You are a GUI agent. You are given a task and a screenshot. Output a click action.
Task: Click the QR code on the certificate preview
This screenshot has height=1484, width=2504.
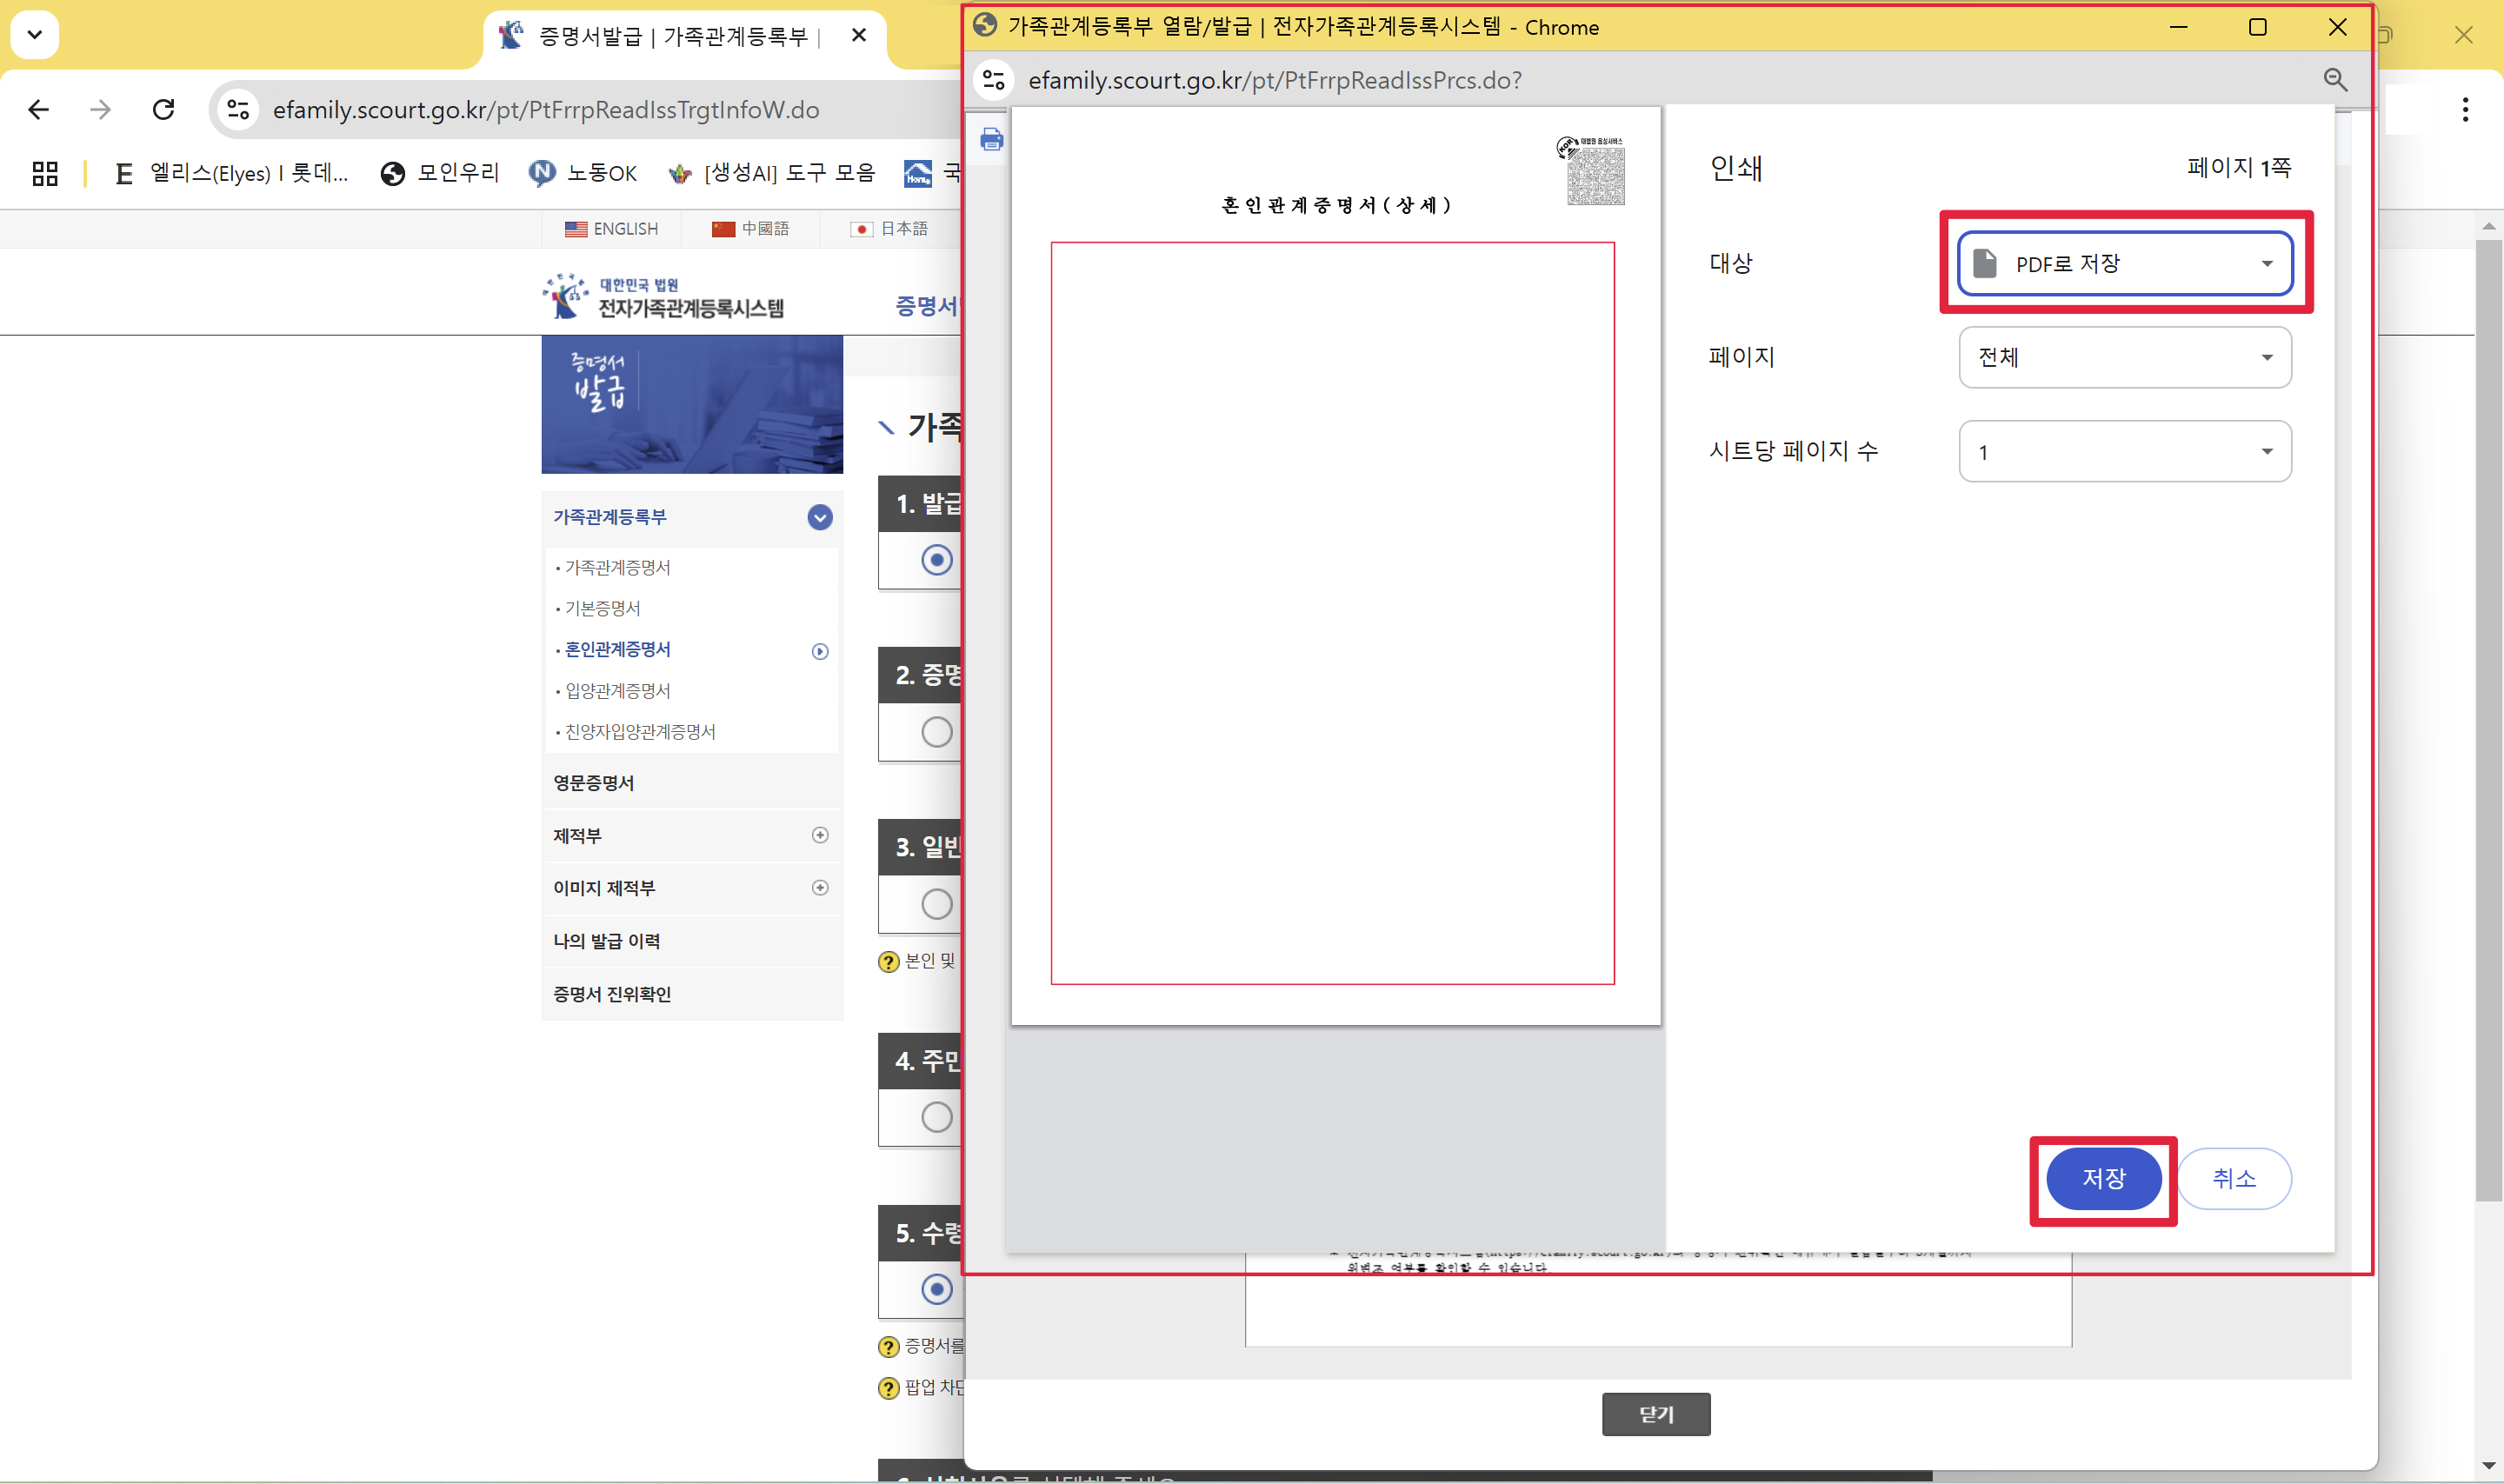tap(1595, 176)
